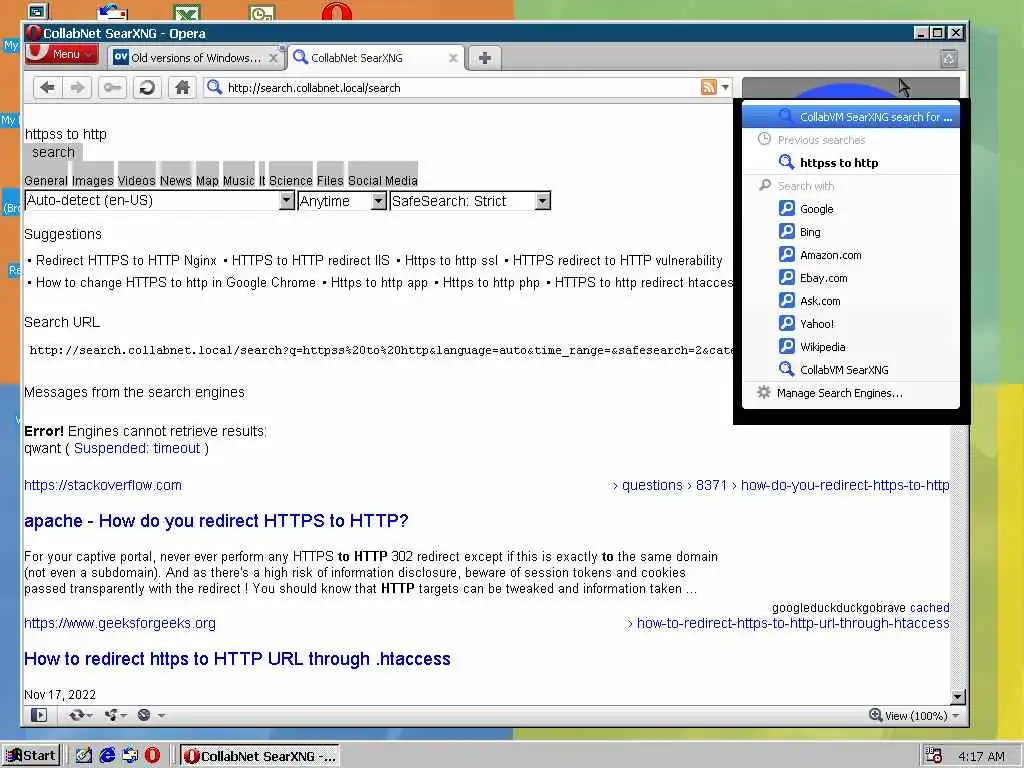
Task: Reload the current page
Action: pyautogui.click(x=147, y=88)
